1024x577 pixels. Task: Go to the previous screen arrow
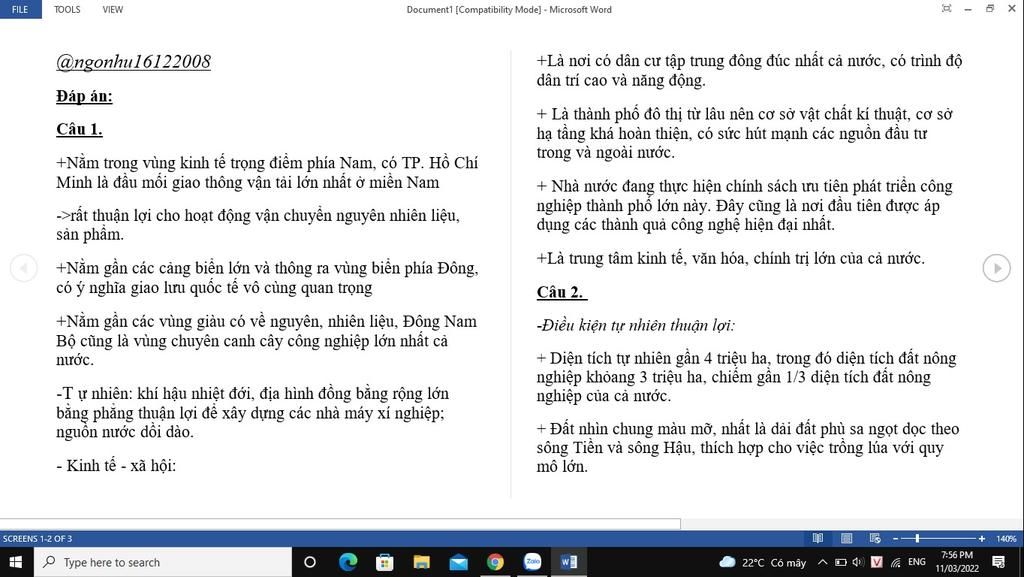coord(24,268)
